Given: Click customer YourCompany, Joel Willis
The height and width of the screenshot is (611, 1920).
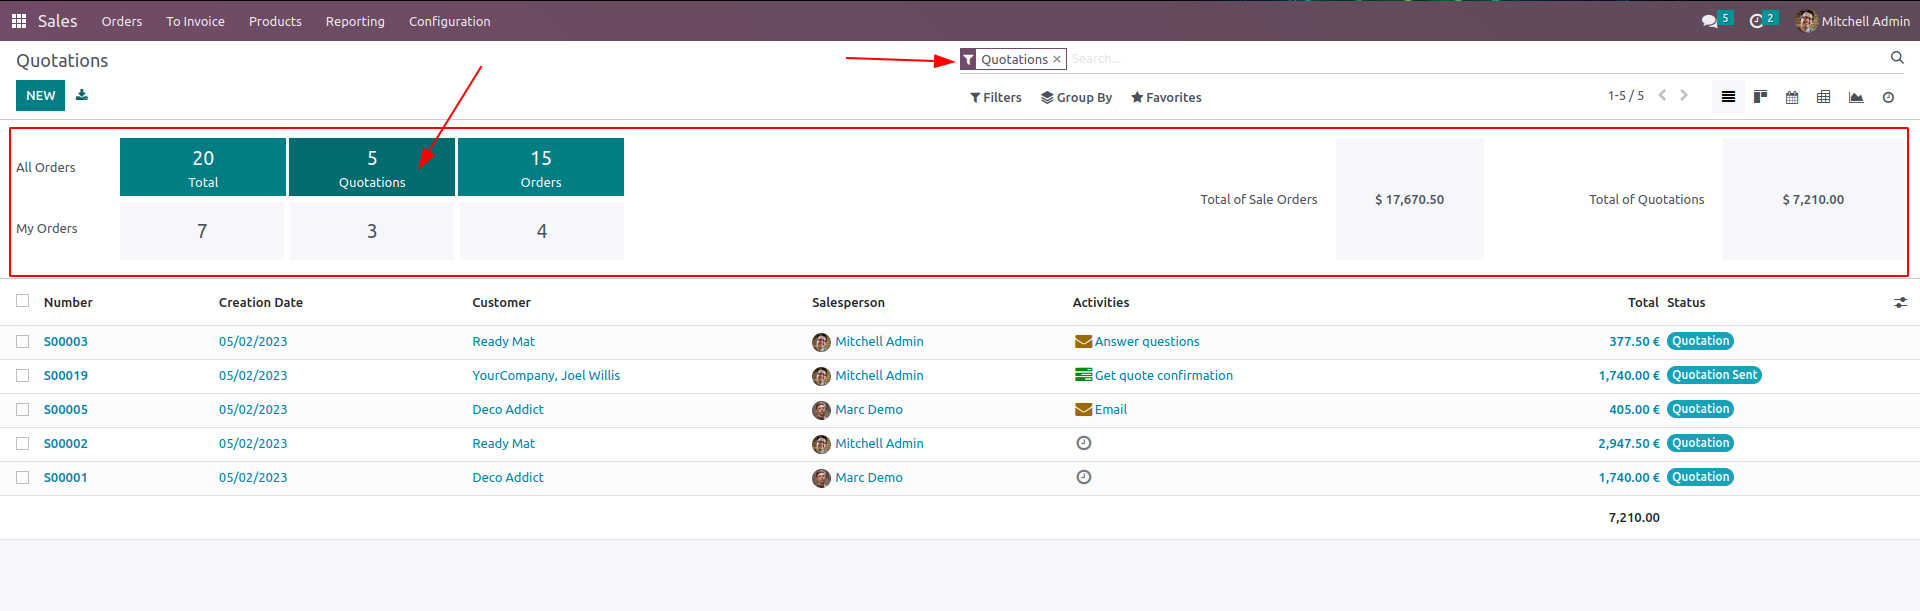Looking at the screenshot, I should tap(546, 376).
